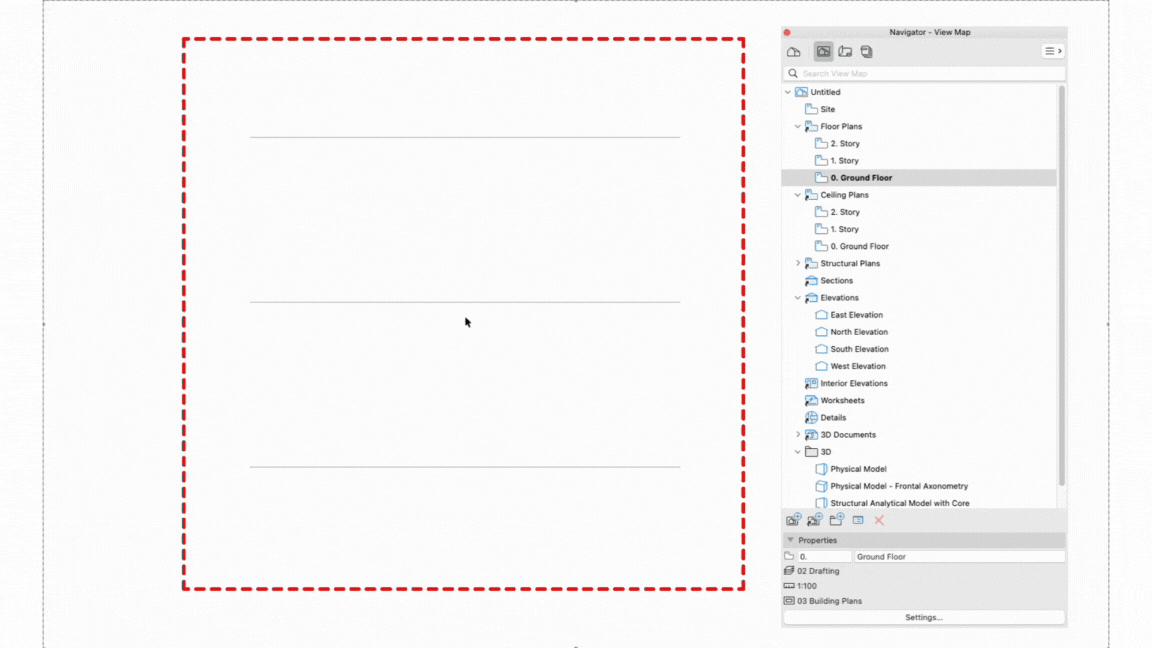Click the Elevations folder icon
Viewport: 1152px width, 648px height.
[811, 298]
